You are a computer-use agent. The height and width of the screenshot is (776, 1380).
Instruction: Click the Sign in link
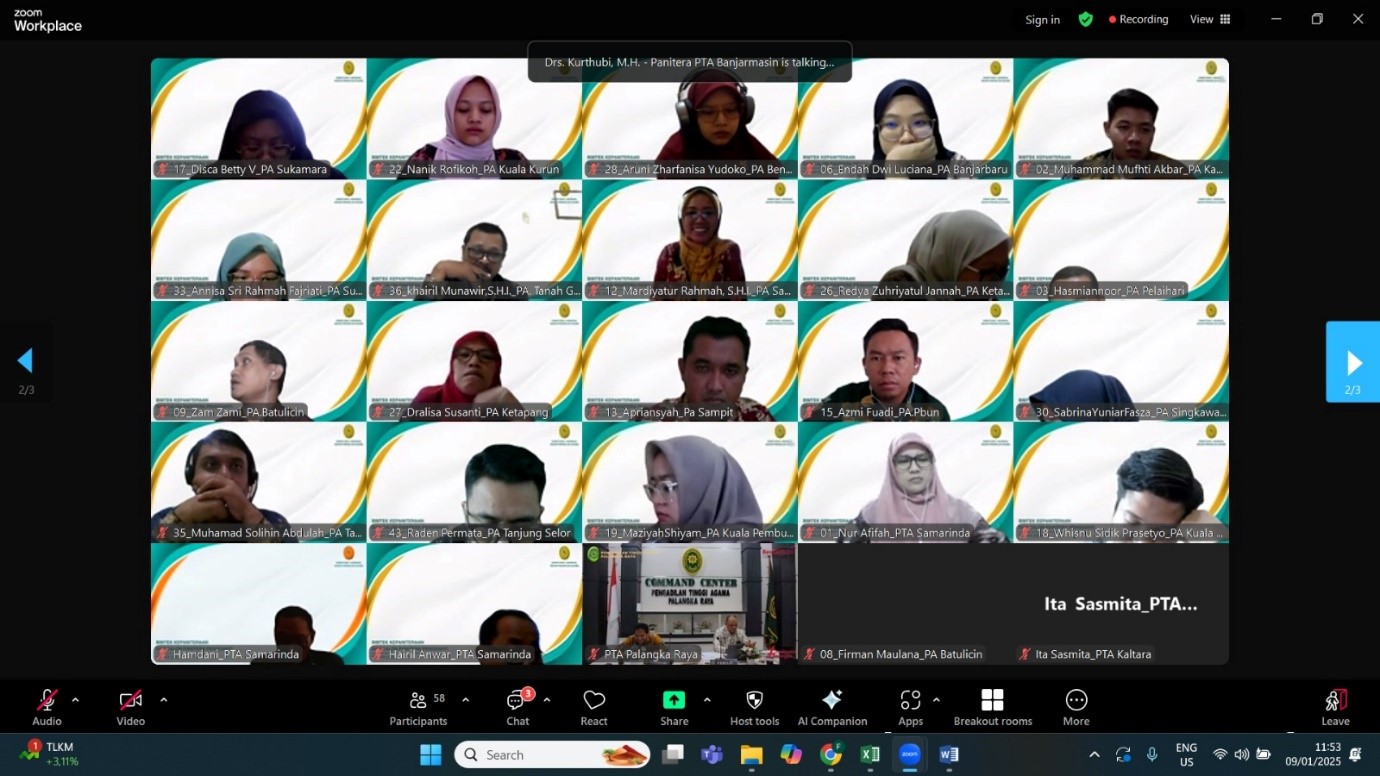click(x=1042, y=20)
